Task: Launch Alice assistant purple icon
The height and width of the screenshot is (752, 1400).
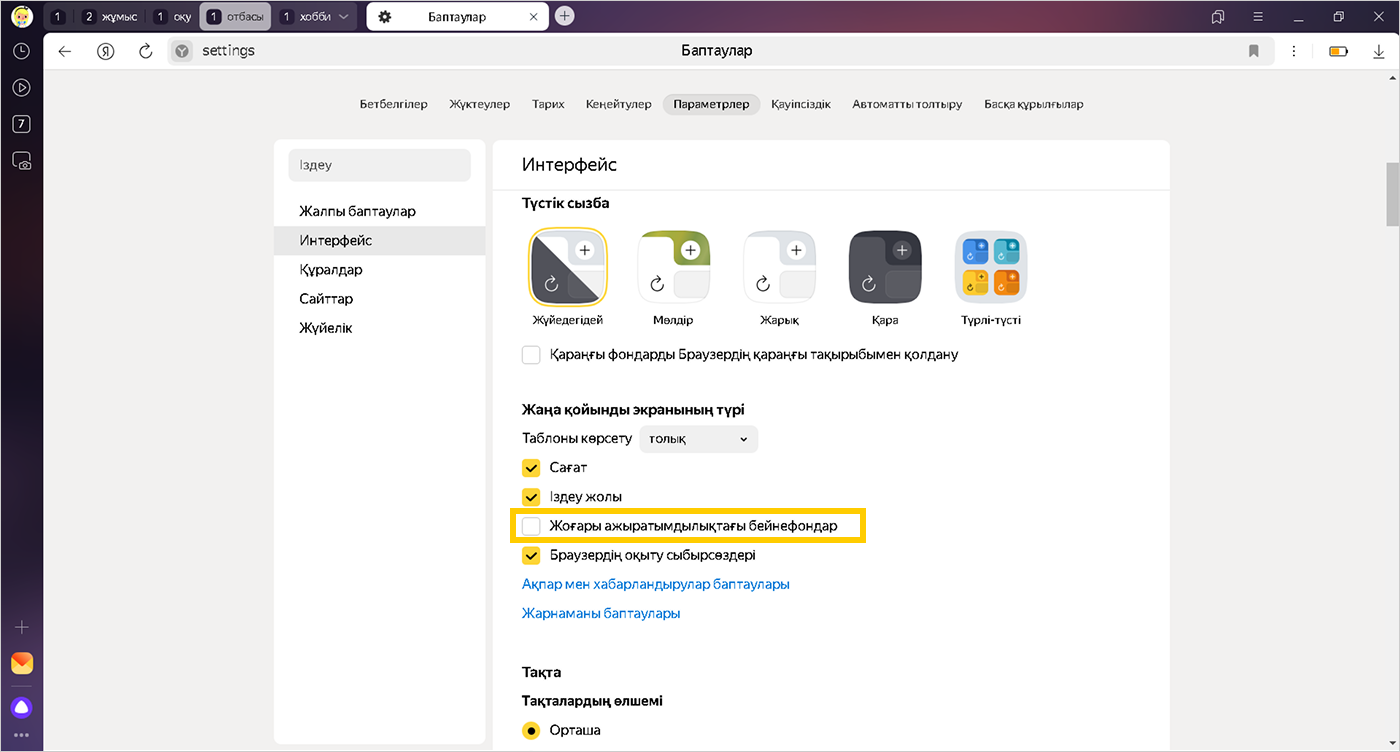Action: point(21,708)
